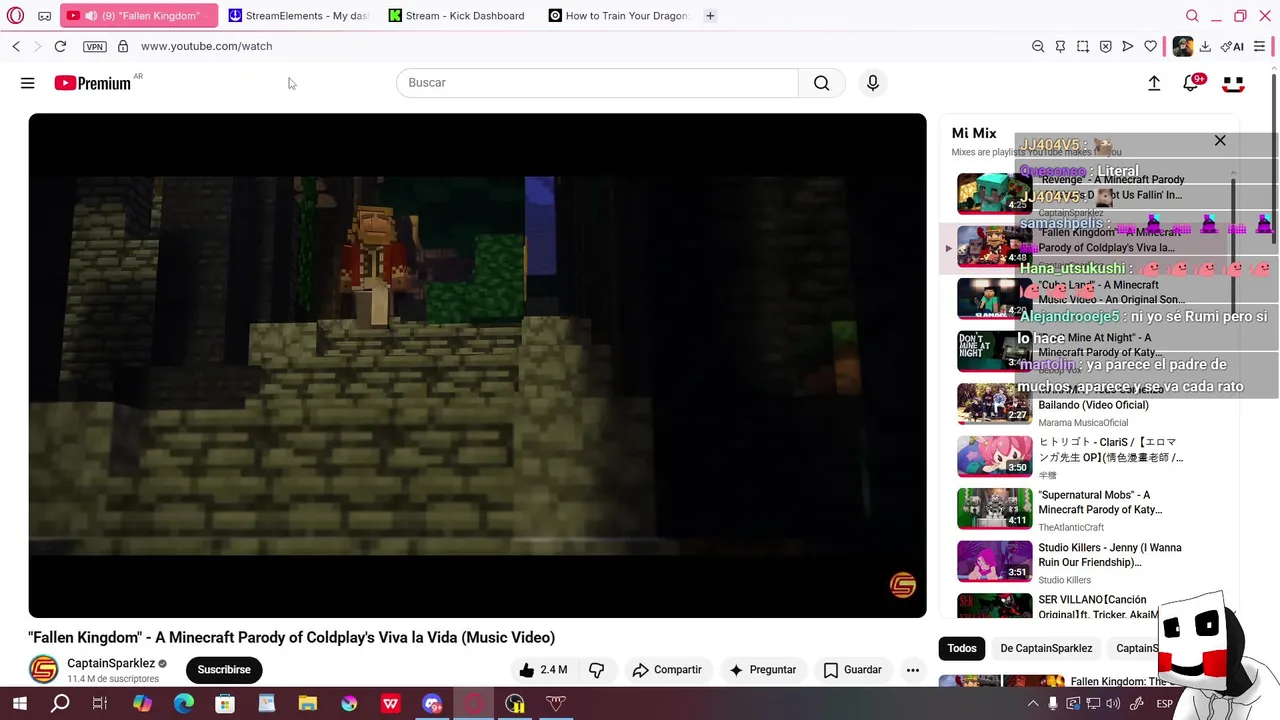Click the Buscar search field
The image size is (1280, 720).
pos(597,83)
